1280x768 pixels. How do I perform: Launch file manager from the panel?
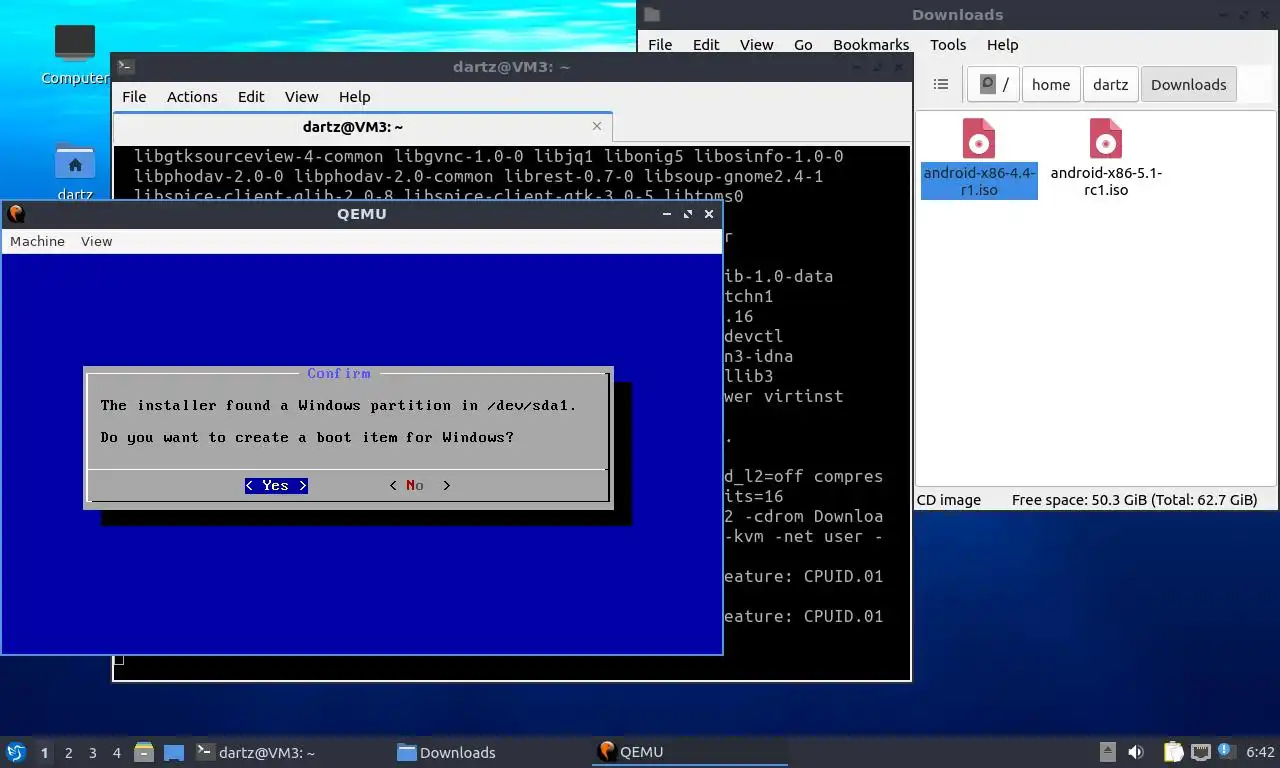pos(144,752)
